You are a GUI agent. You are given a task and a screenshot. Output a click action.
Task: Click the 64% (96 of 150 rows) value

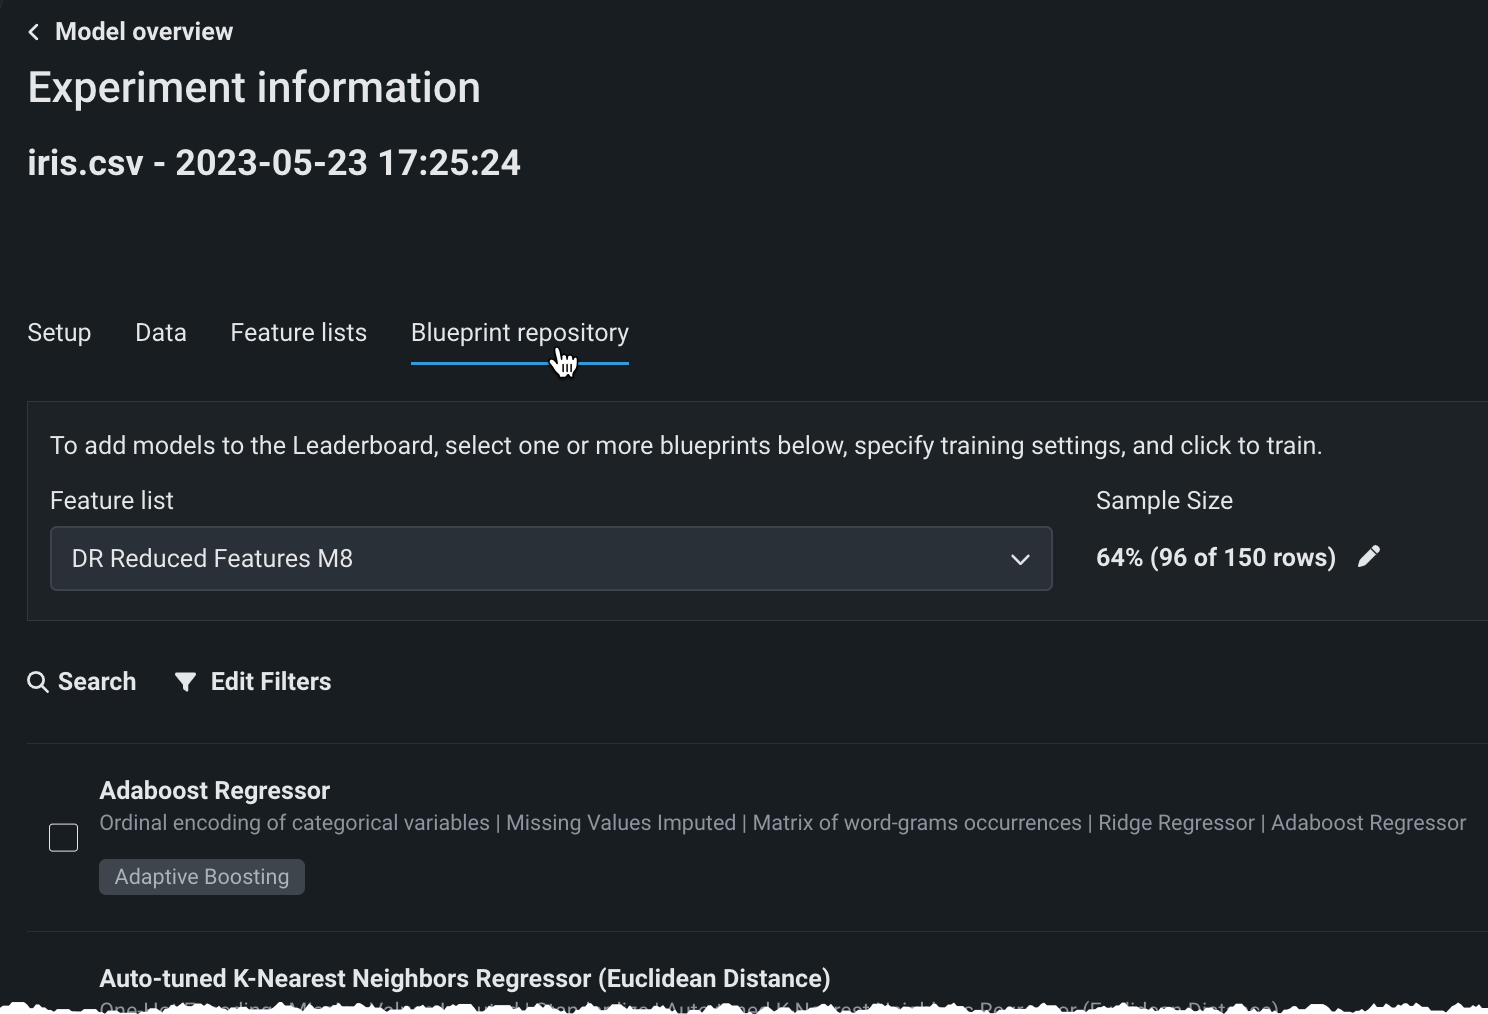(1216, 558)
